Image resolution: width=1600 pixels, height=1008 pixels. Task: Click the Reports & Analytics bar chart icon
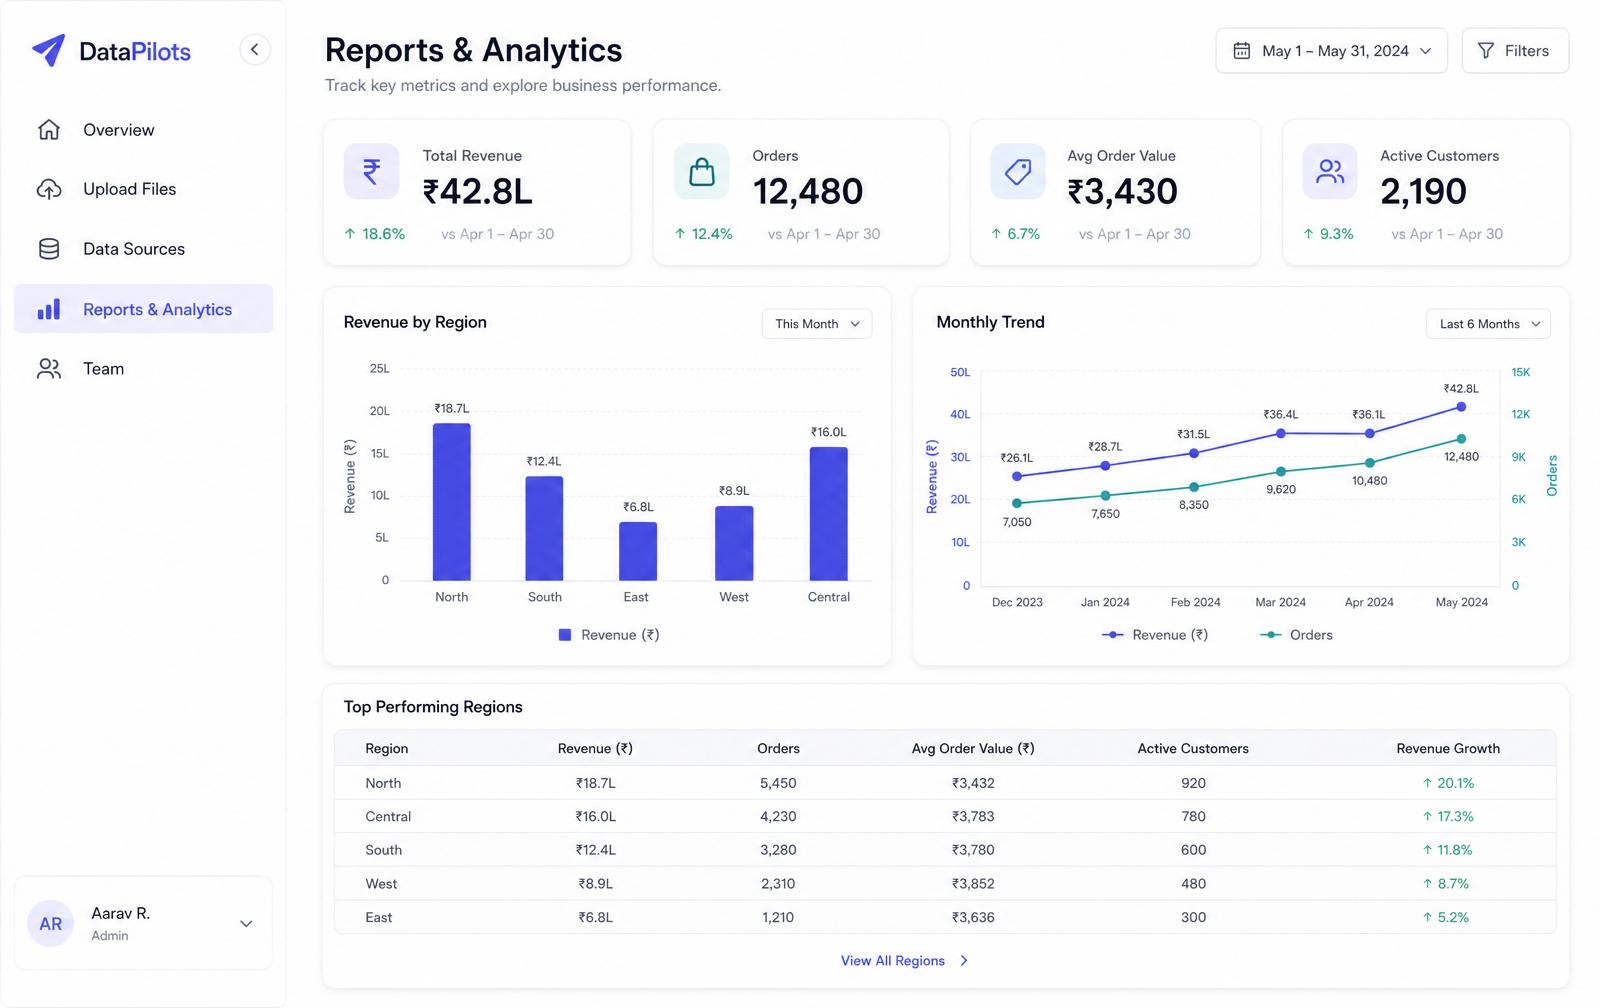click(x=49, y=309)
